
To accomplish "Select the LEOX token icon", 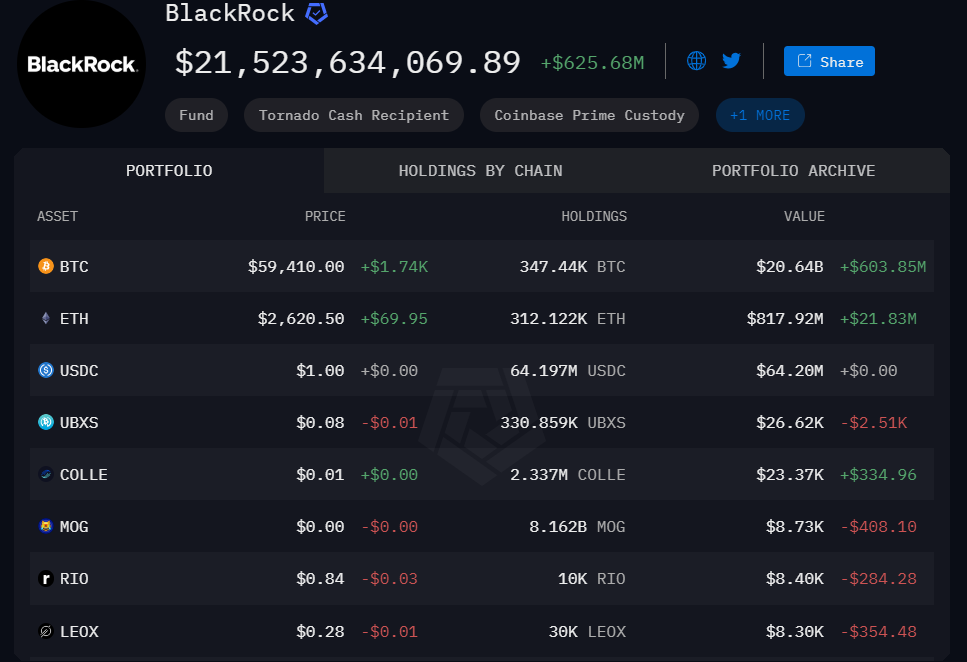I will (x=44, y=631).
